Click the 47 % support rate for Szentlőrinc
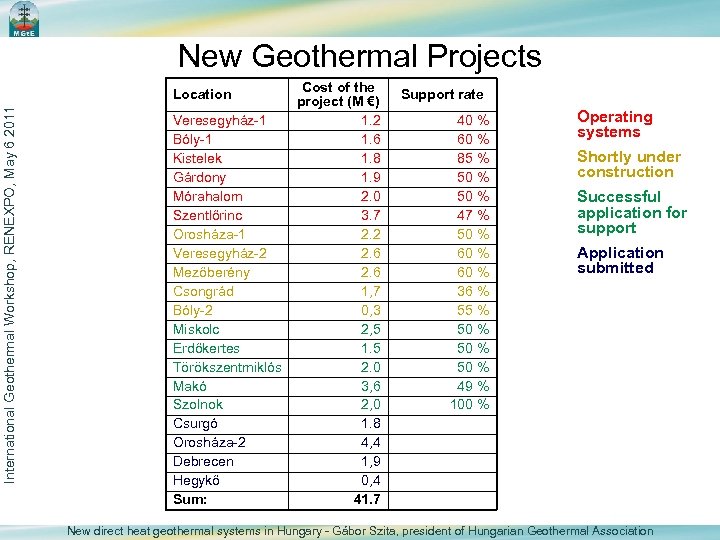 click(x=473, y=216)
